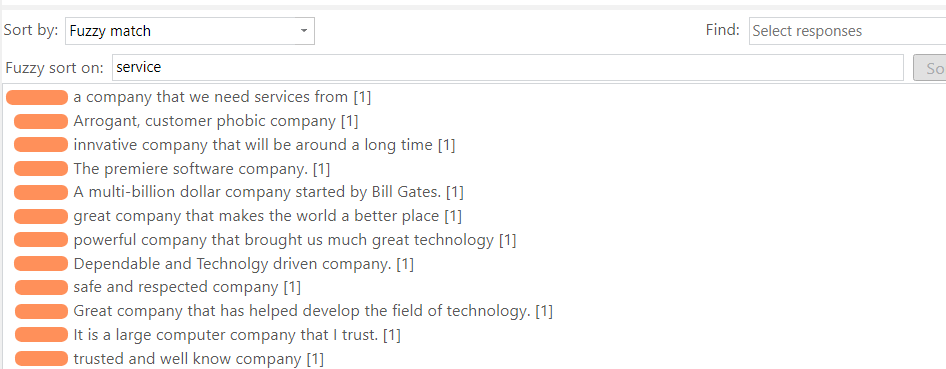This screenshot has width=946, height=369.
Task: Click orange match bar beside 'Arrogant, customer phobic'
Action: 41,121
